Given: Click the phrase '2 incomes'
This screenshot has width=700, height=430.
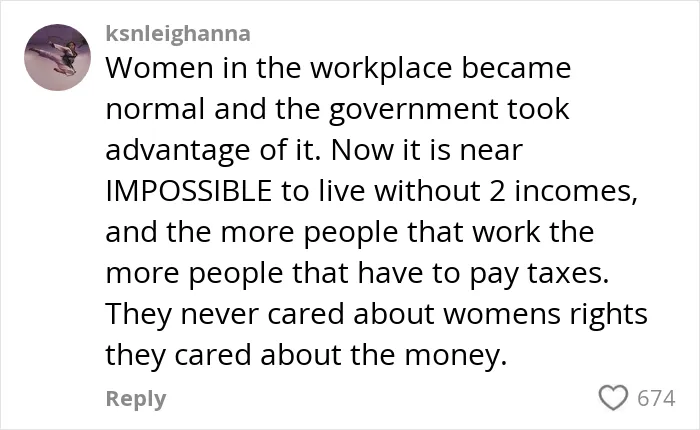Looking at the screenshot, I should click(562, 191).
